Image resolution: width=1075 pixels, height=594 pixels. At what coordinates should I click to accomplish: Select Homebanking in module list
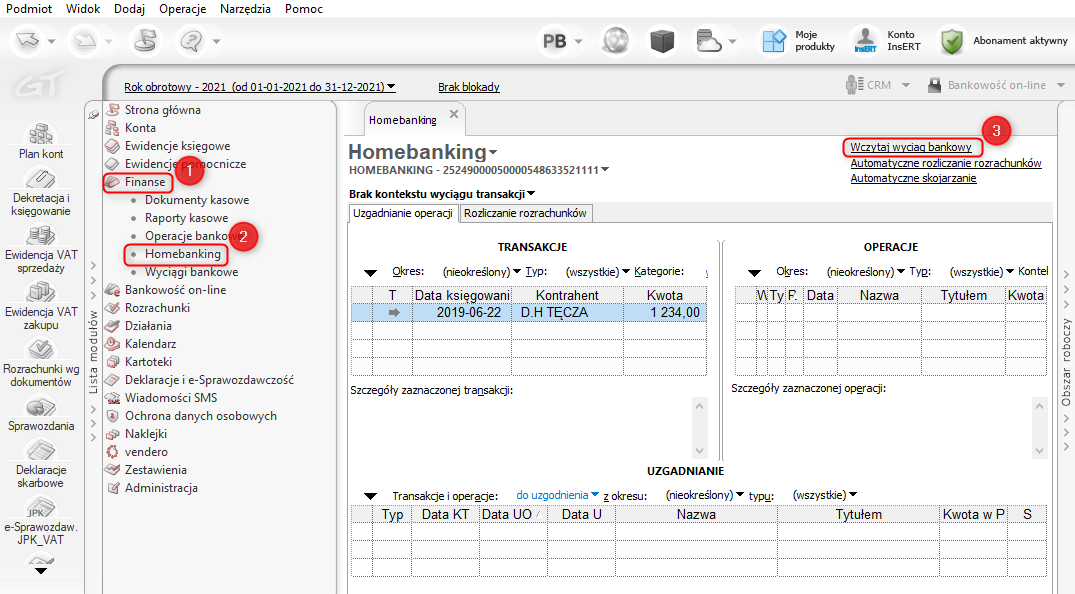point(182,254)
